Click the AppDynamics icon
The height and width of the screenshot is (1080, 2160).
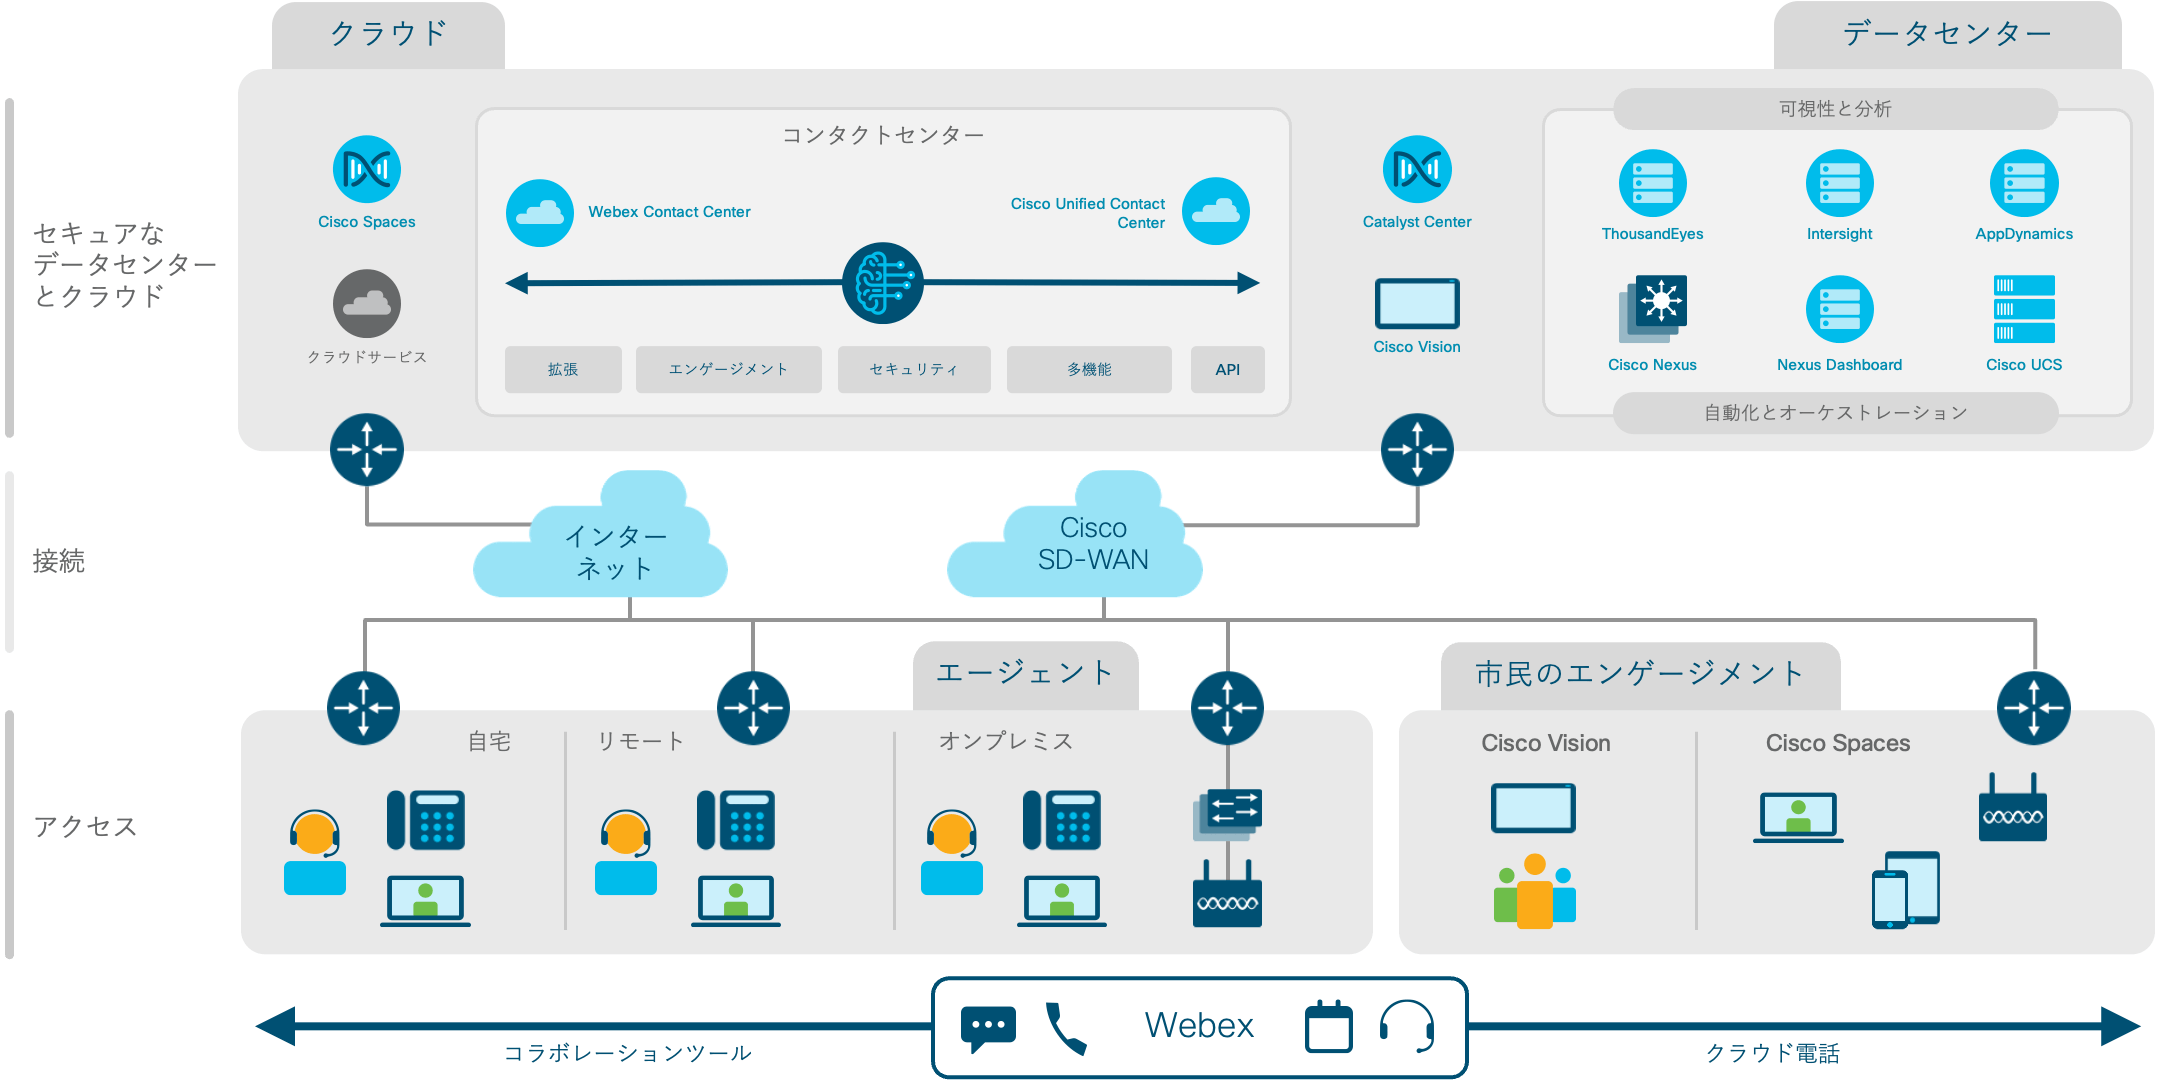coord(2024,184)
